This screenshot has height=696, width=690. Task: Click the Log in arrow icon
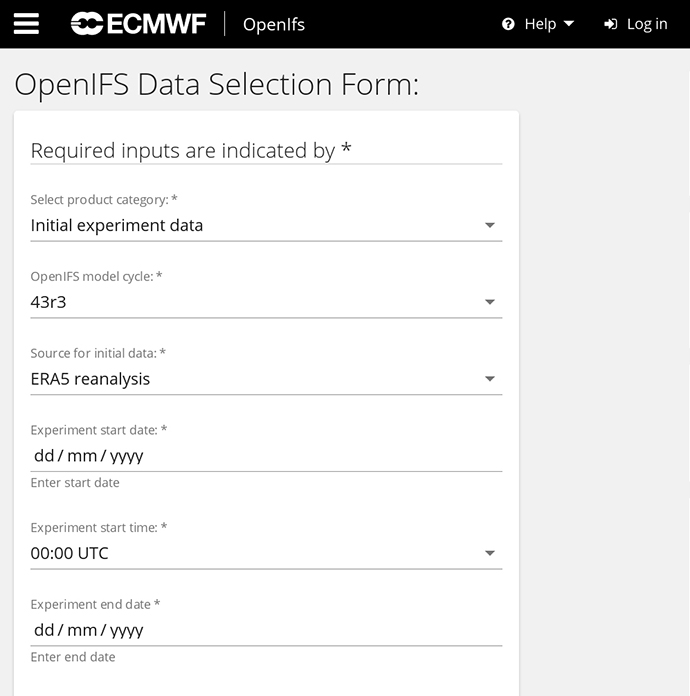tap(611, 24)
